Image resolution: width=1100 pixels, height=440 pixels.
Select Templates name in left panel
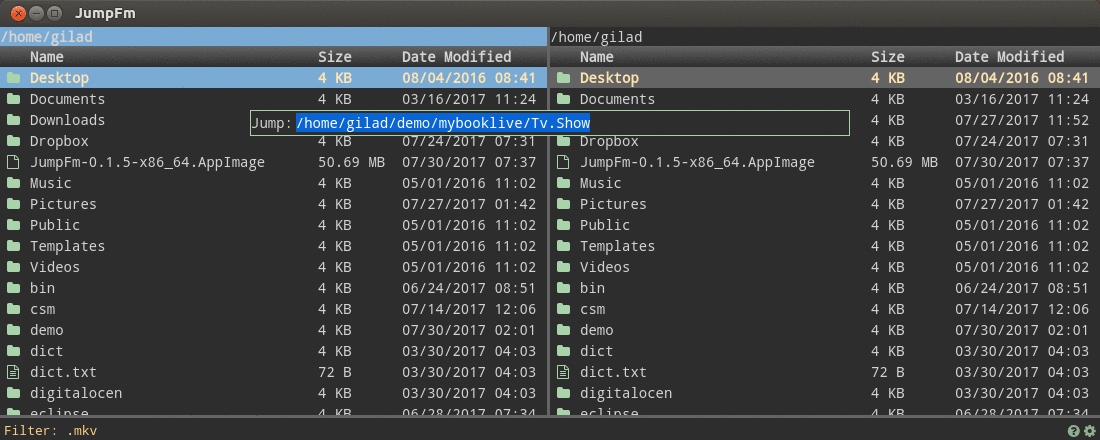pos(67,246)
